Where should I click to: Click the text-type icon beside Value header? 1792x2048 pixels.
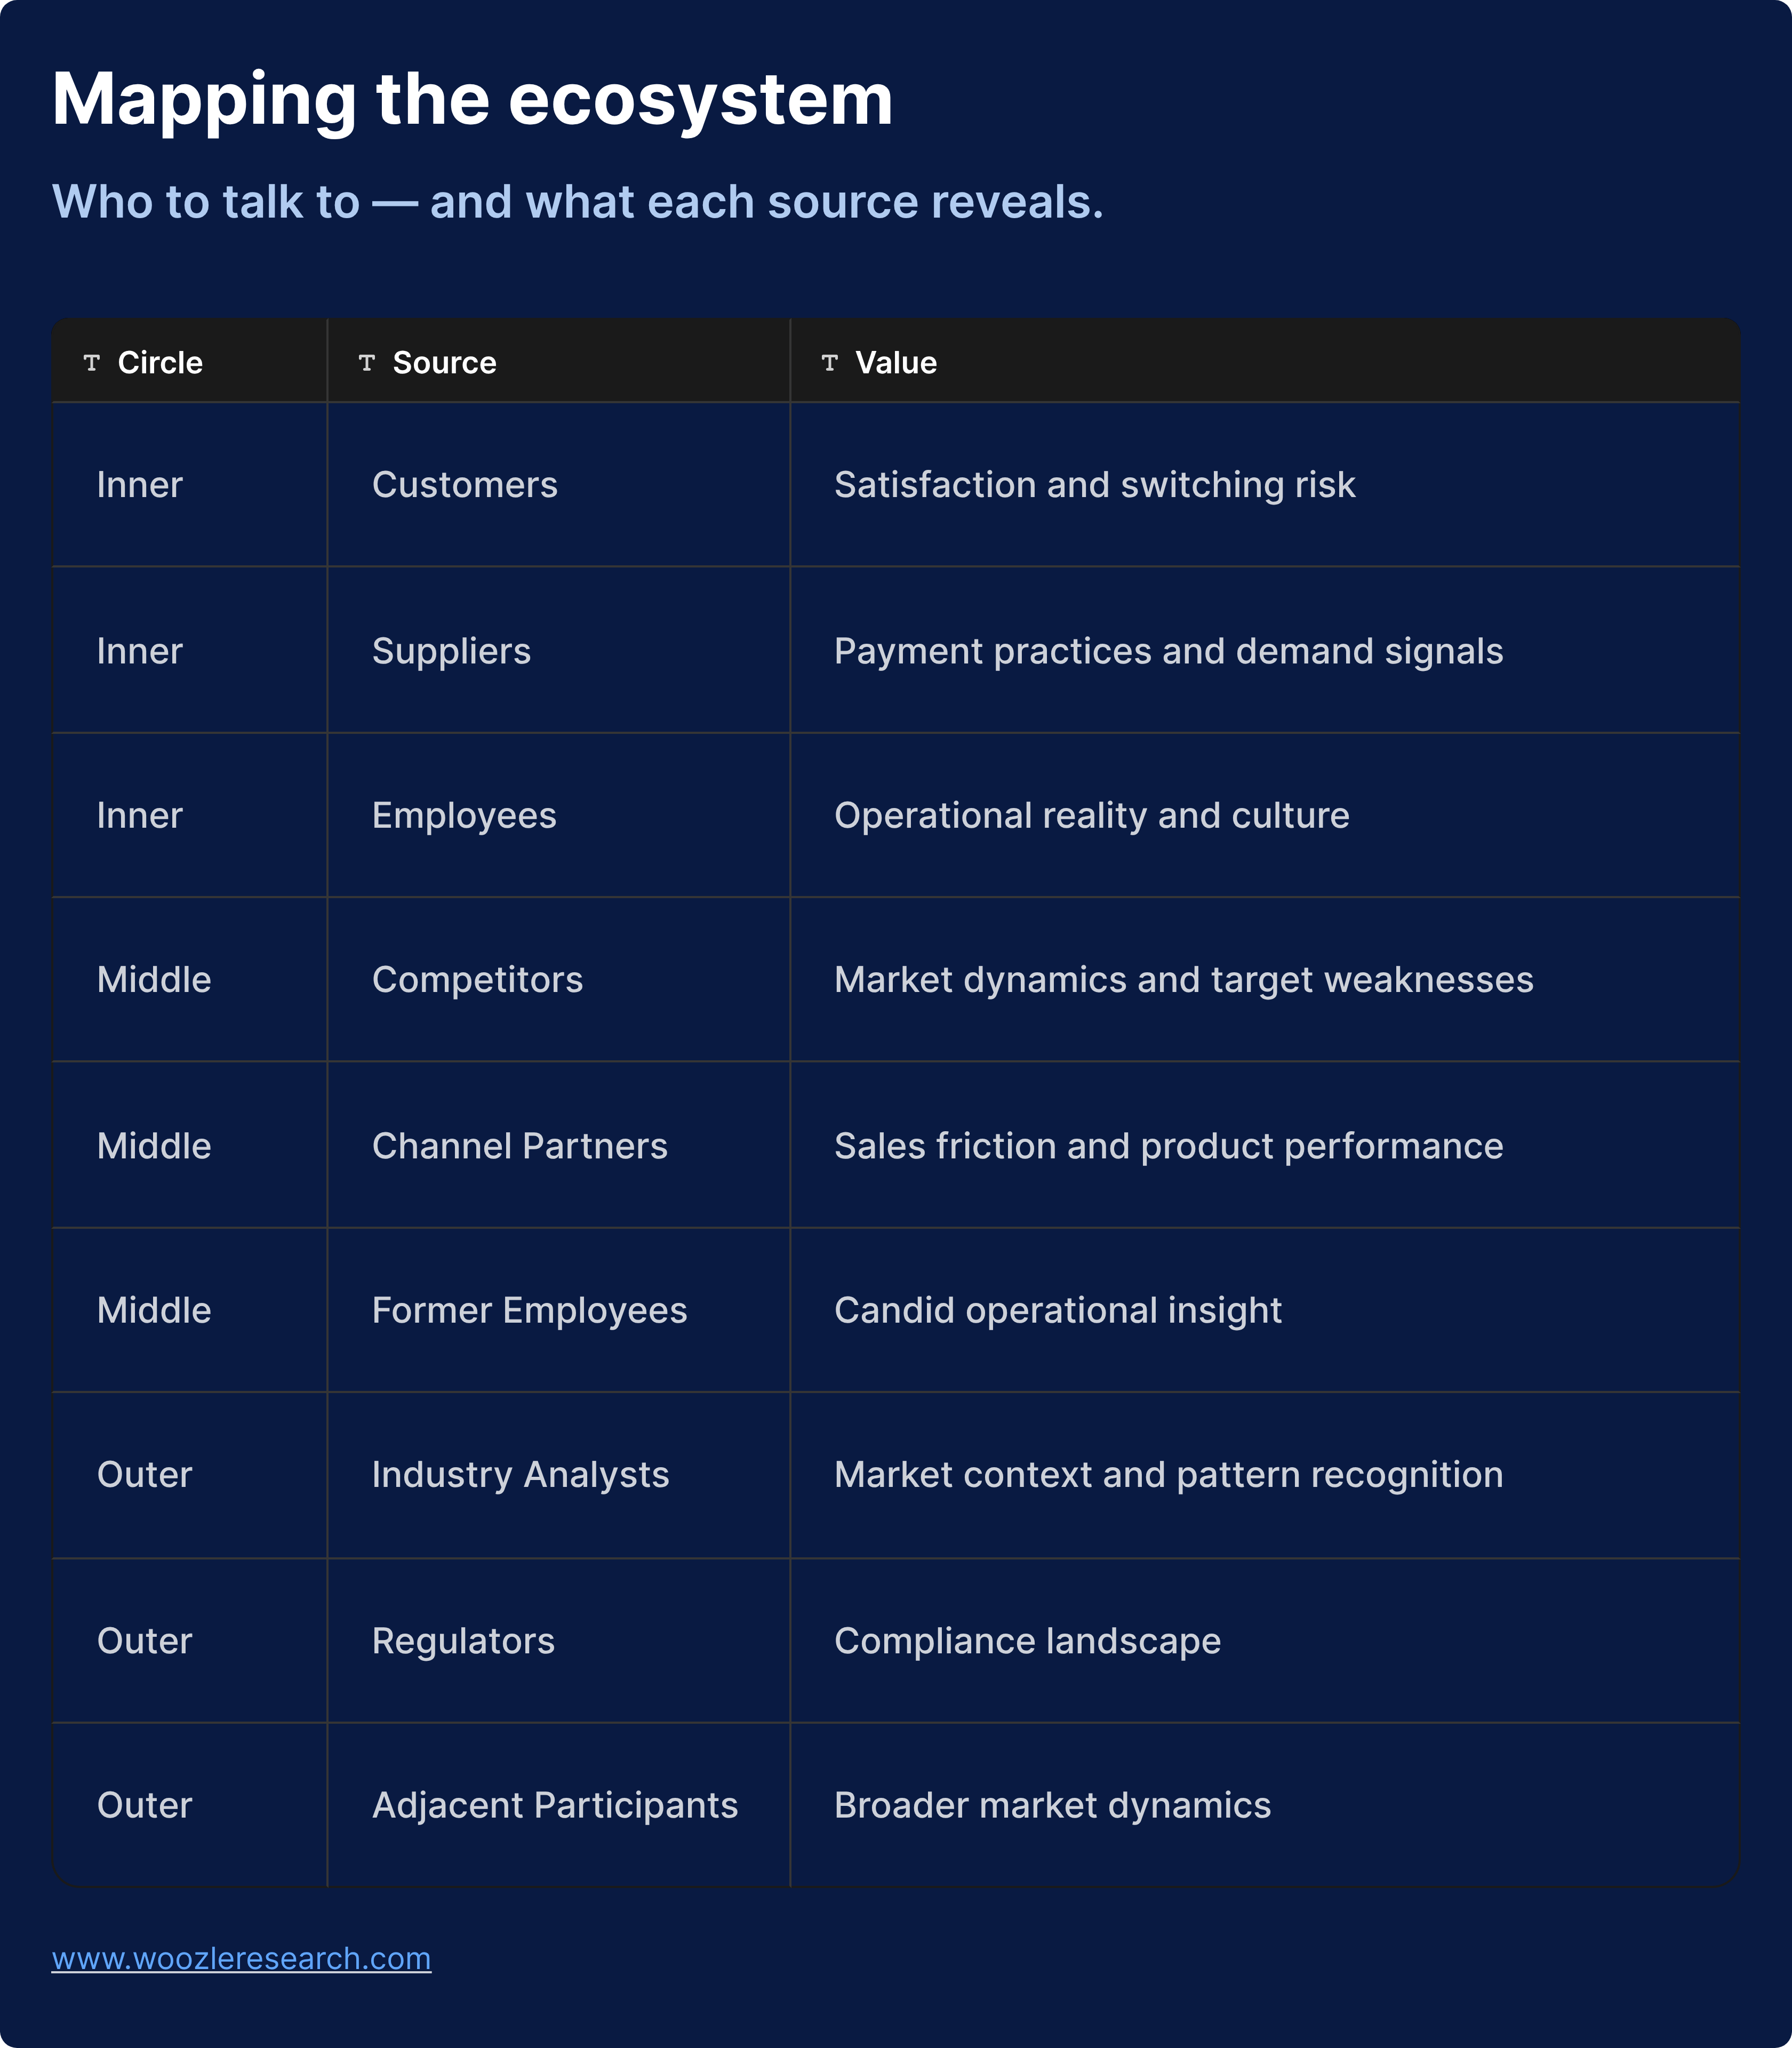click(829, 362)
